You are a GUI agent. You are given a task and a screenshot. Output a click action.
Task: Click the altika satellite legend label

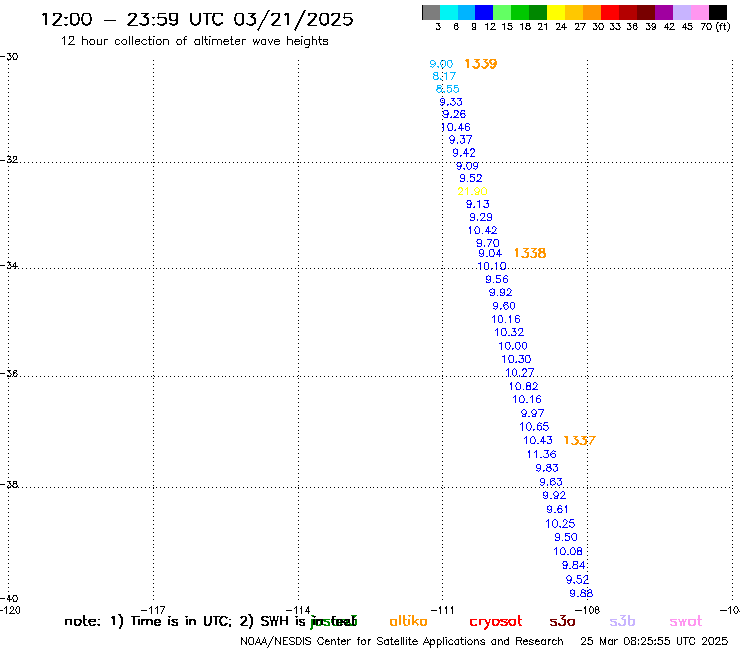click(408, 621)
